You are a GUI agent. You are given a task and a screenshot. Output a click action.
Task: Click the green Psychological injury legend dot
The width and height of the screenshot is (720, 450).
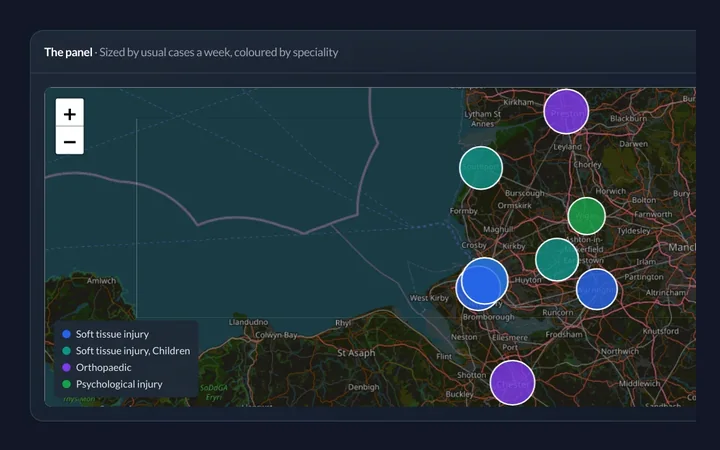[67, 384]
